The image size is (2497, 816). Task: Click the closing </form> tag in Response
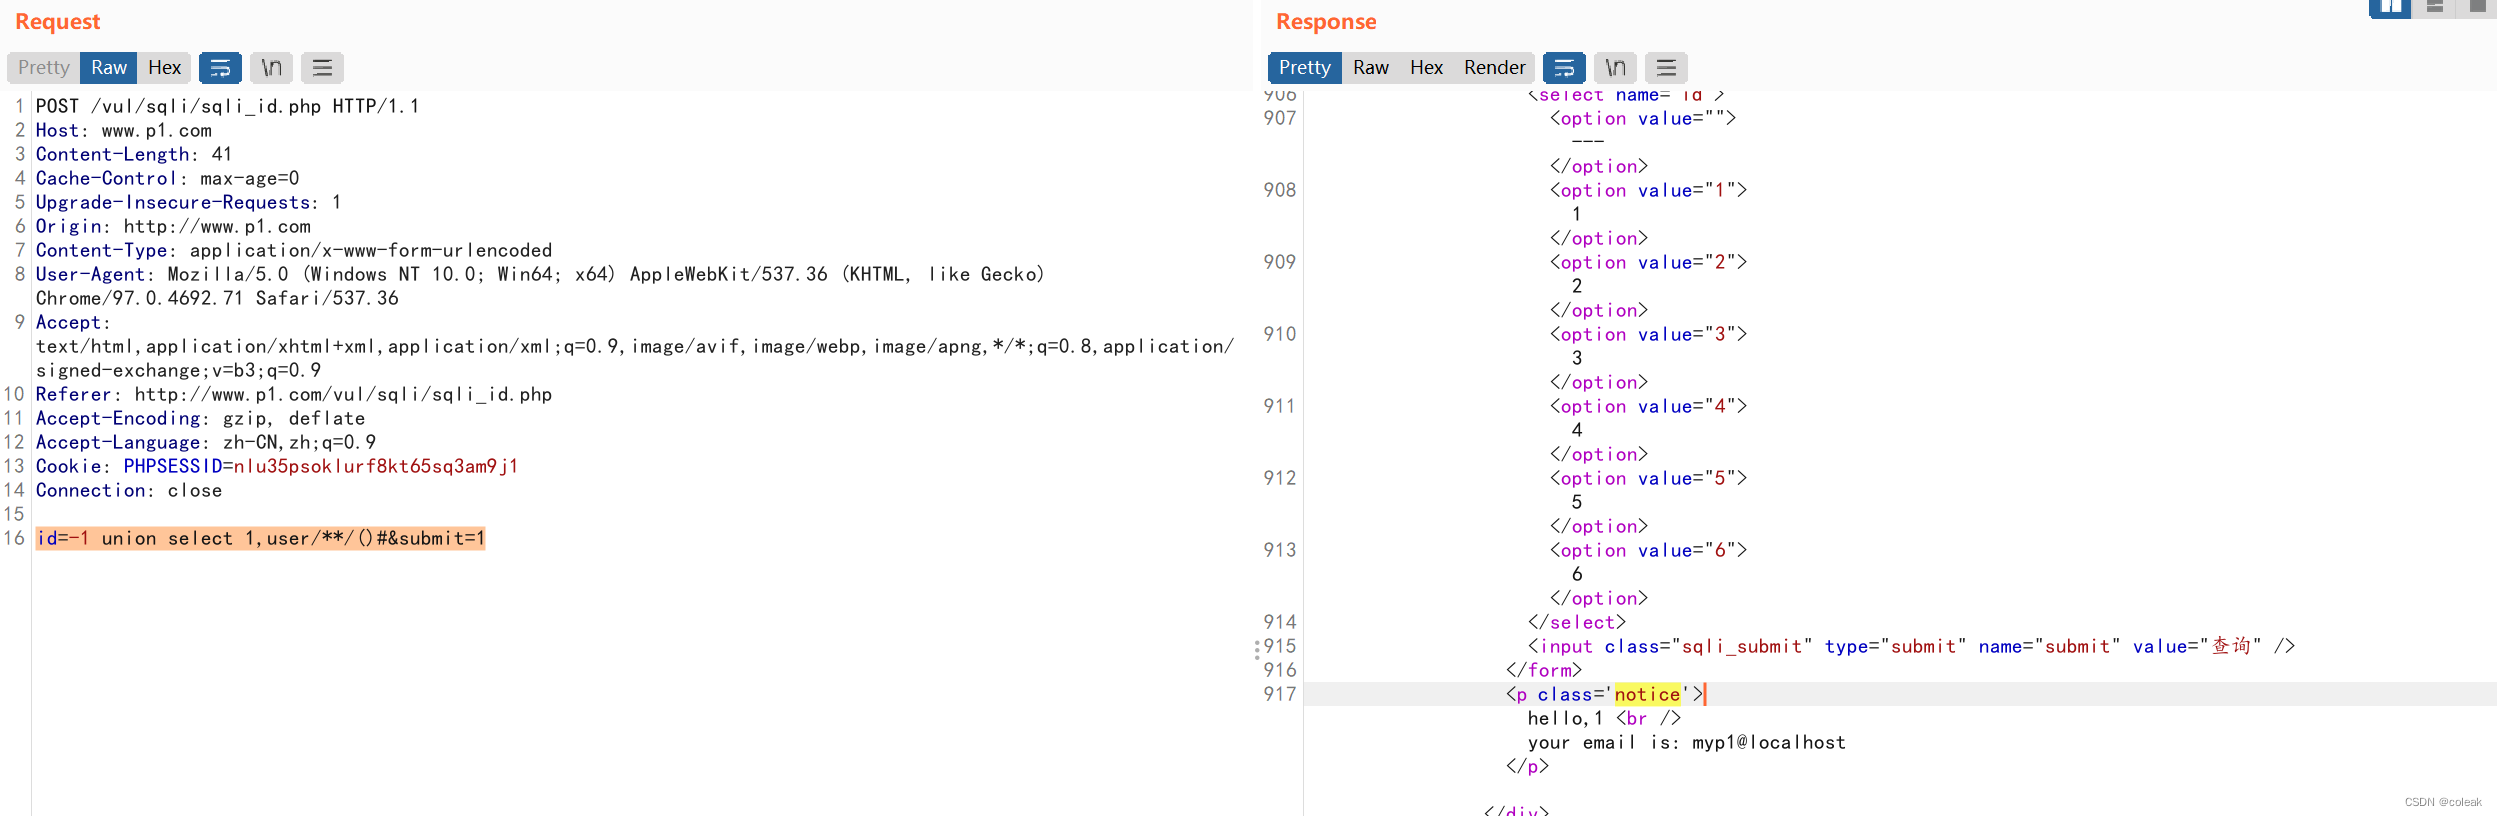(1544, 670)
